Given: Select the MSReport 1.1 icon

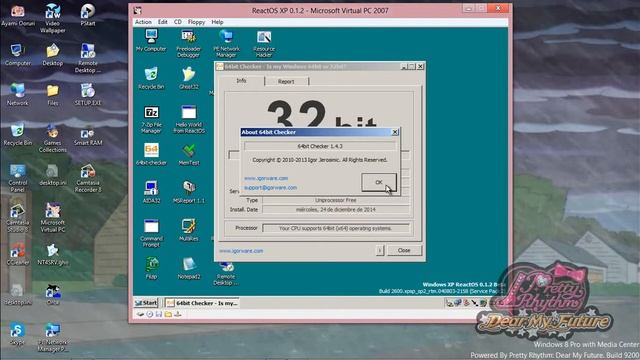Looking at the screenshot, I should coord(189,192).
